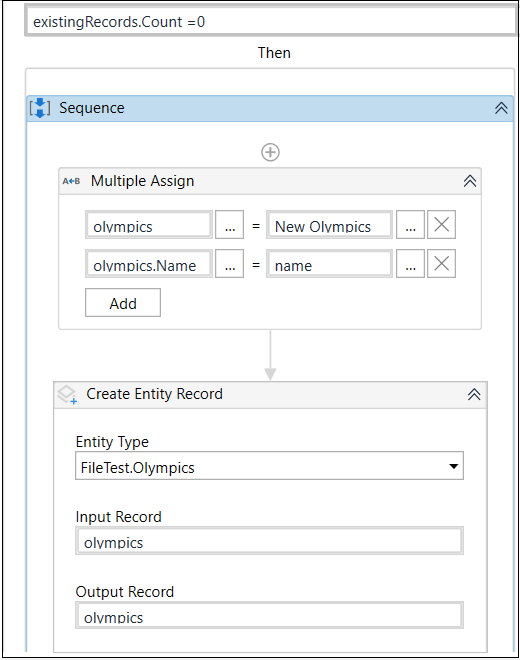This screenshot has width=520, height=660.
Task: Edit the New Olympics value field
Action: 329,225
